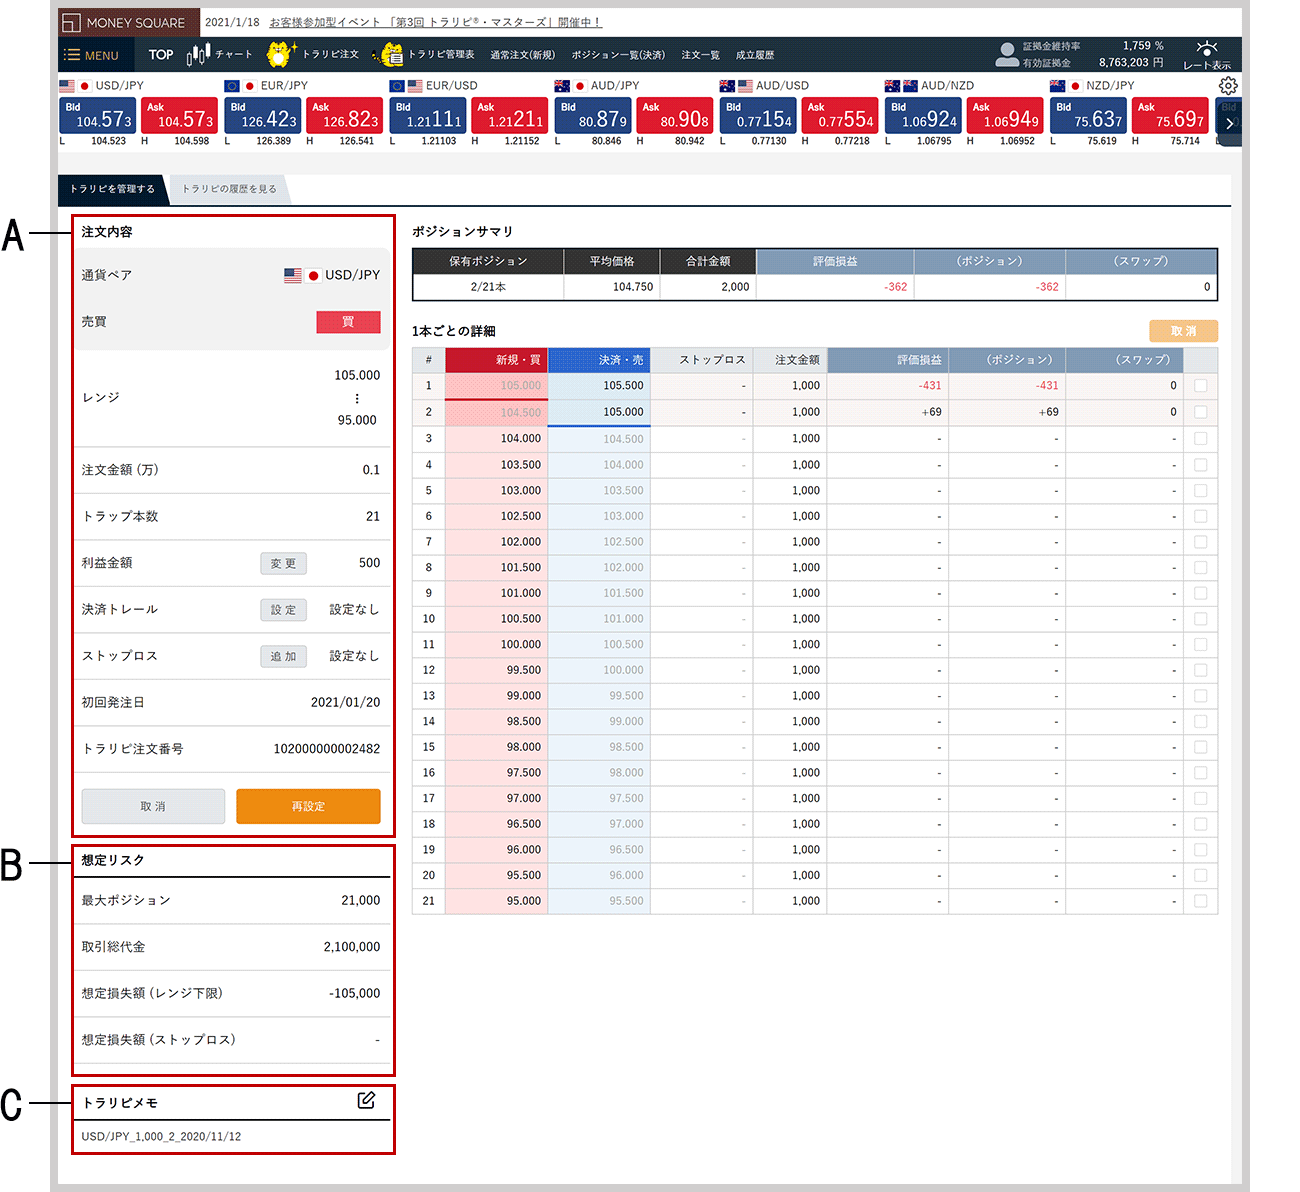The height and width of the screenshot is (1192, 1300).
Task: Click the orange 再設定 button
Action: click(308, 806)
